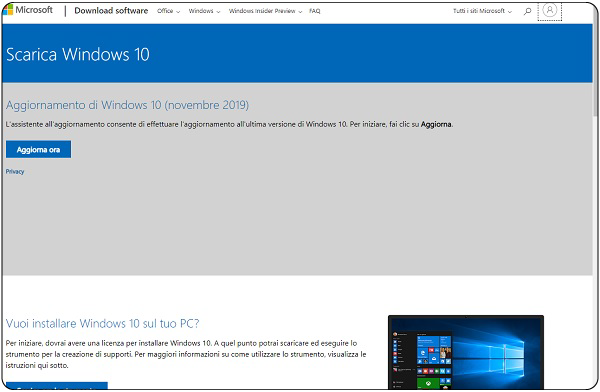Expand Tutti i siti Microsoft dropdown
600x392 pixels.
point(482,11)
